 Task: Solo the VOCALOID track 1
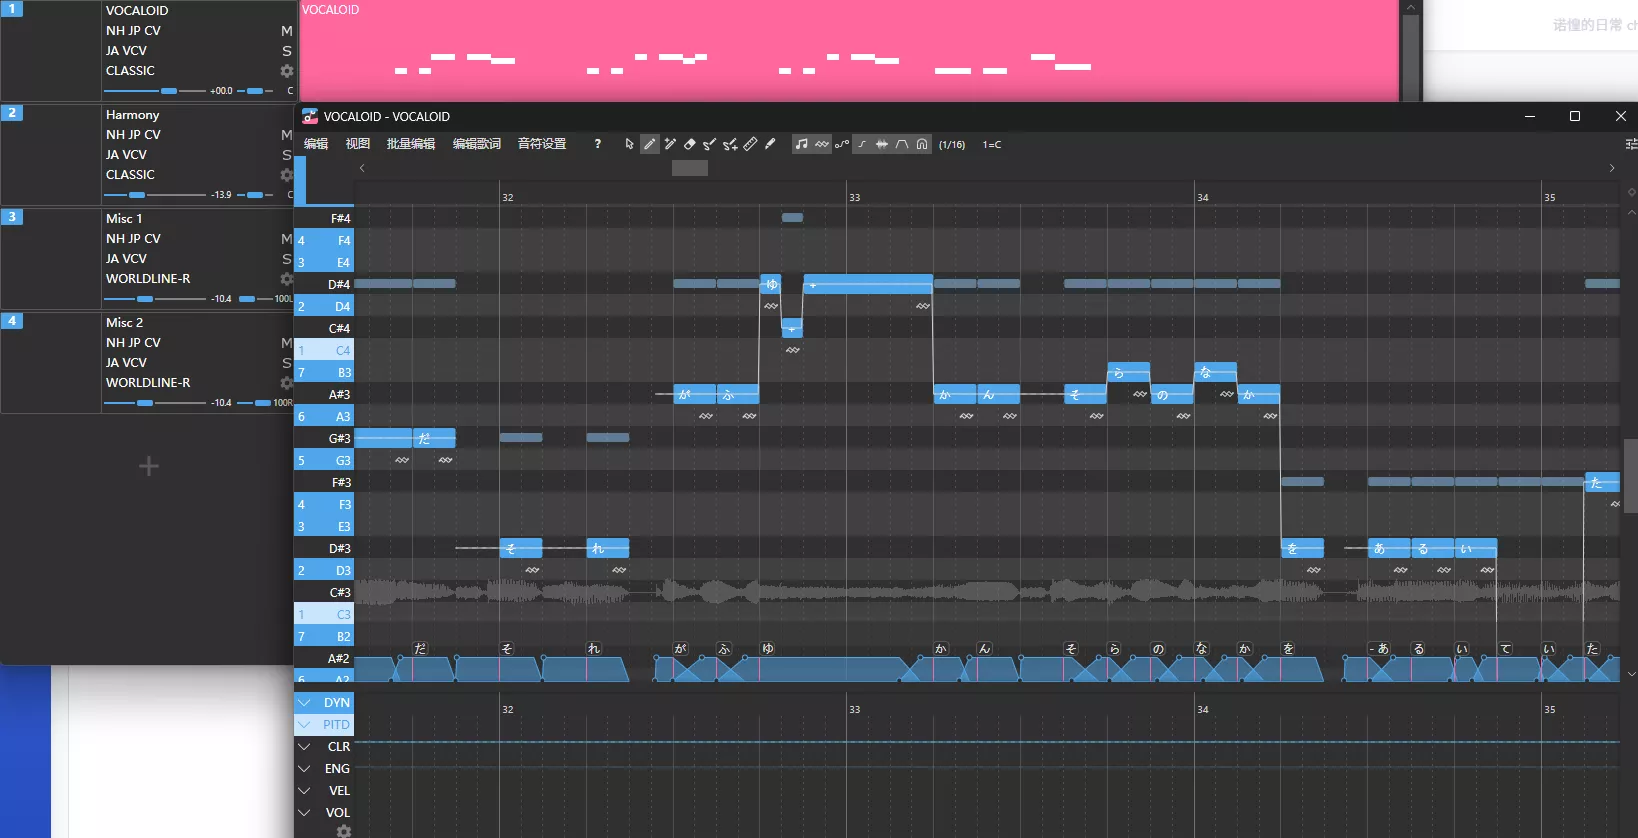pyautogui.click(x=287, y=51)
